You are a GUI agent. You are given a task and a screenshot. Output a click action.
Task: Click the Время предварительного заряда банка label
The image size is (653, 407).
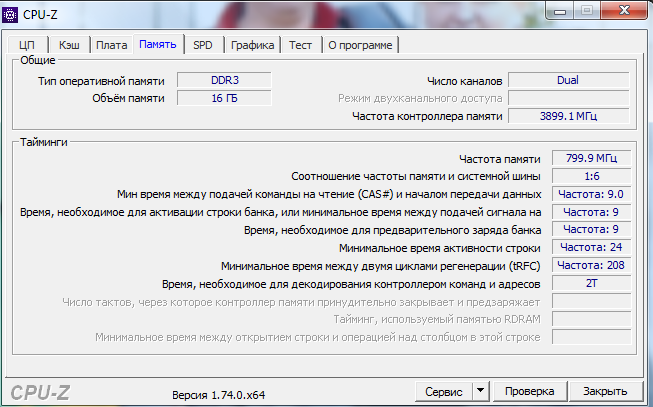[393, 230]
